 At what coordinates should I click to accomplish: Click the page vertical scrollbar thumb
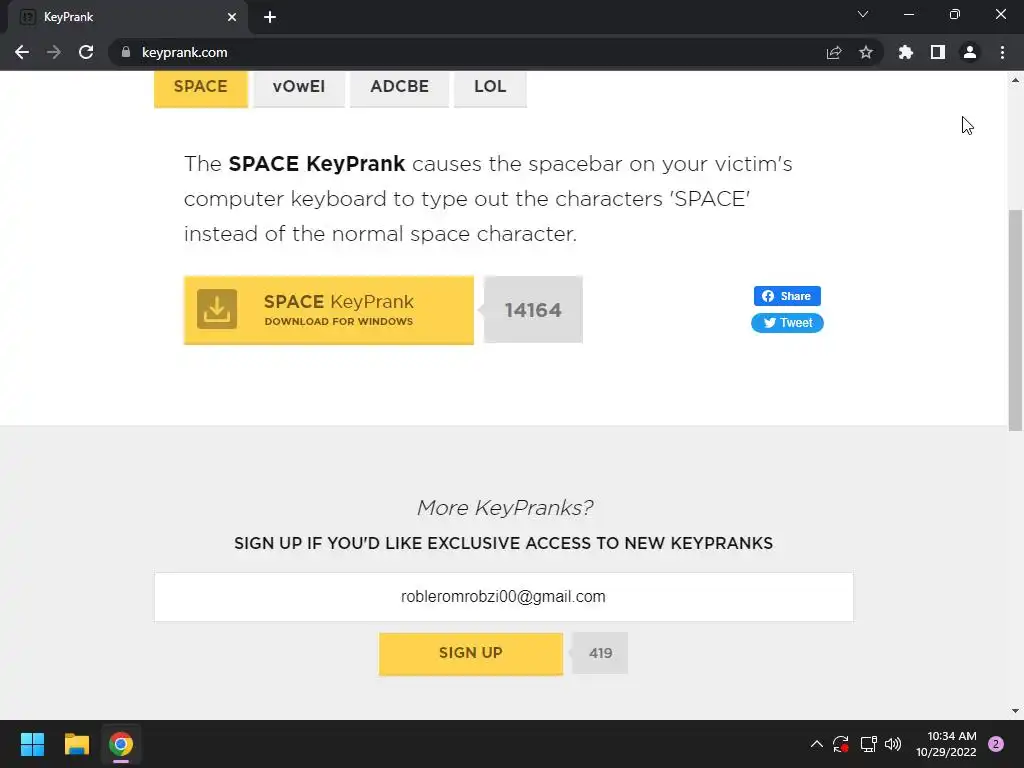pyautogui.click(x=1015, y=320)
